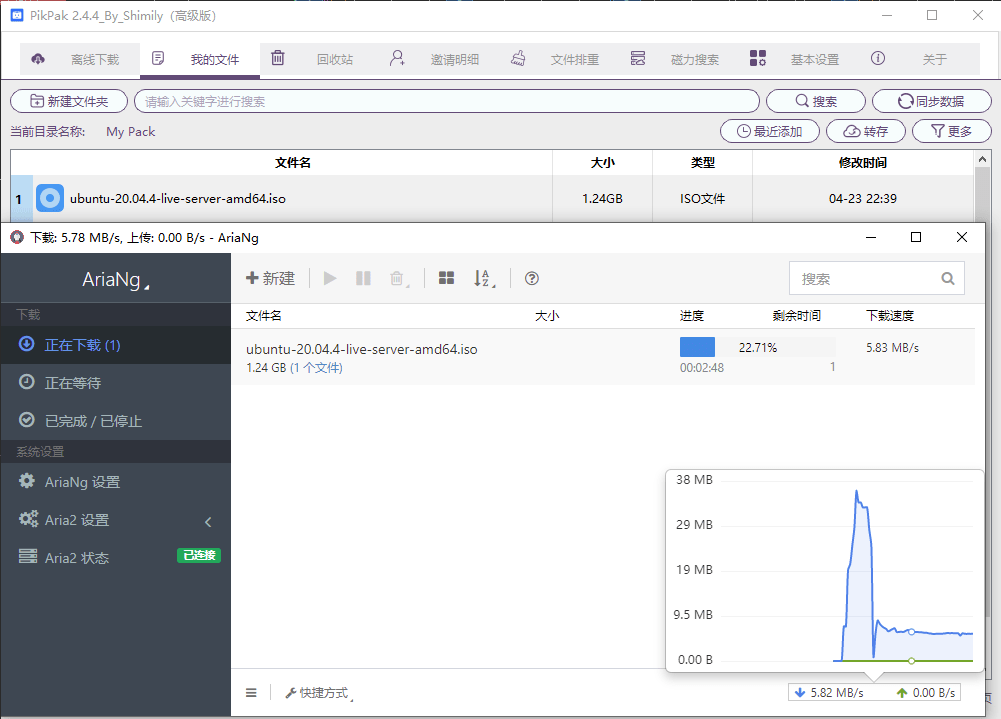Open the 快捷方式 shortcuts menu
This screenshot has width=1001, height=719.
click(317, 692)
